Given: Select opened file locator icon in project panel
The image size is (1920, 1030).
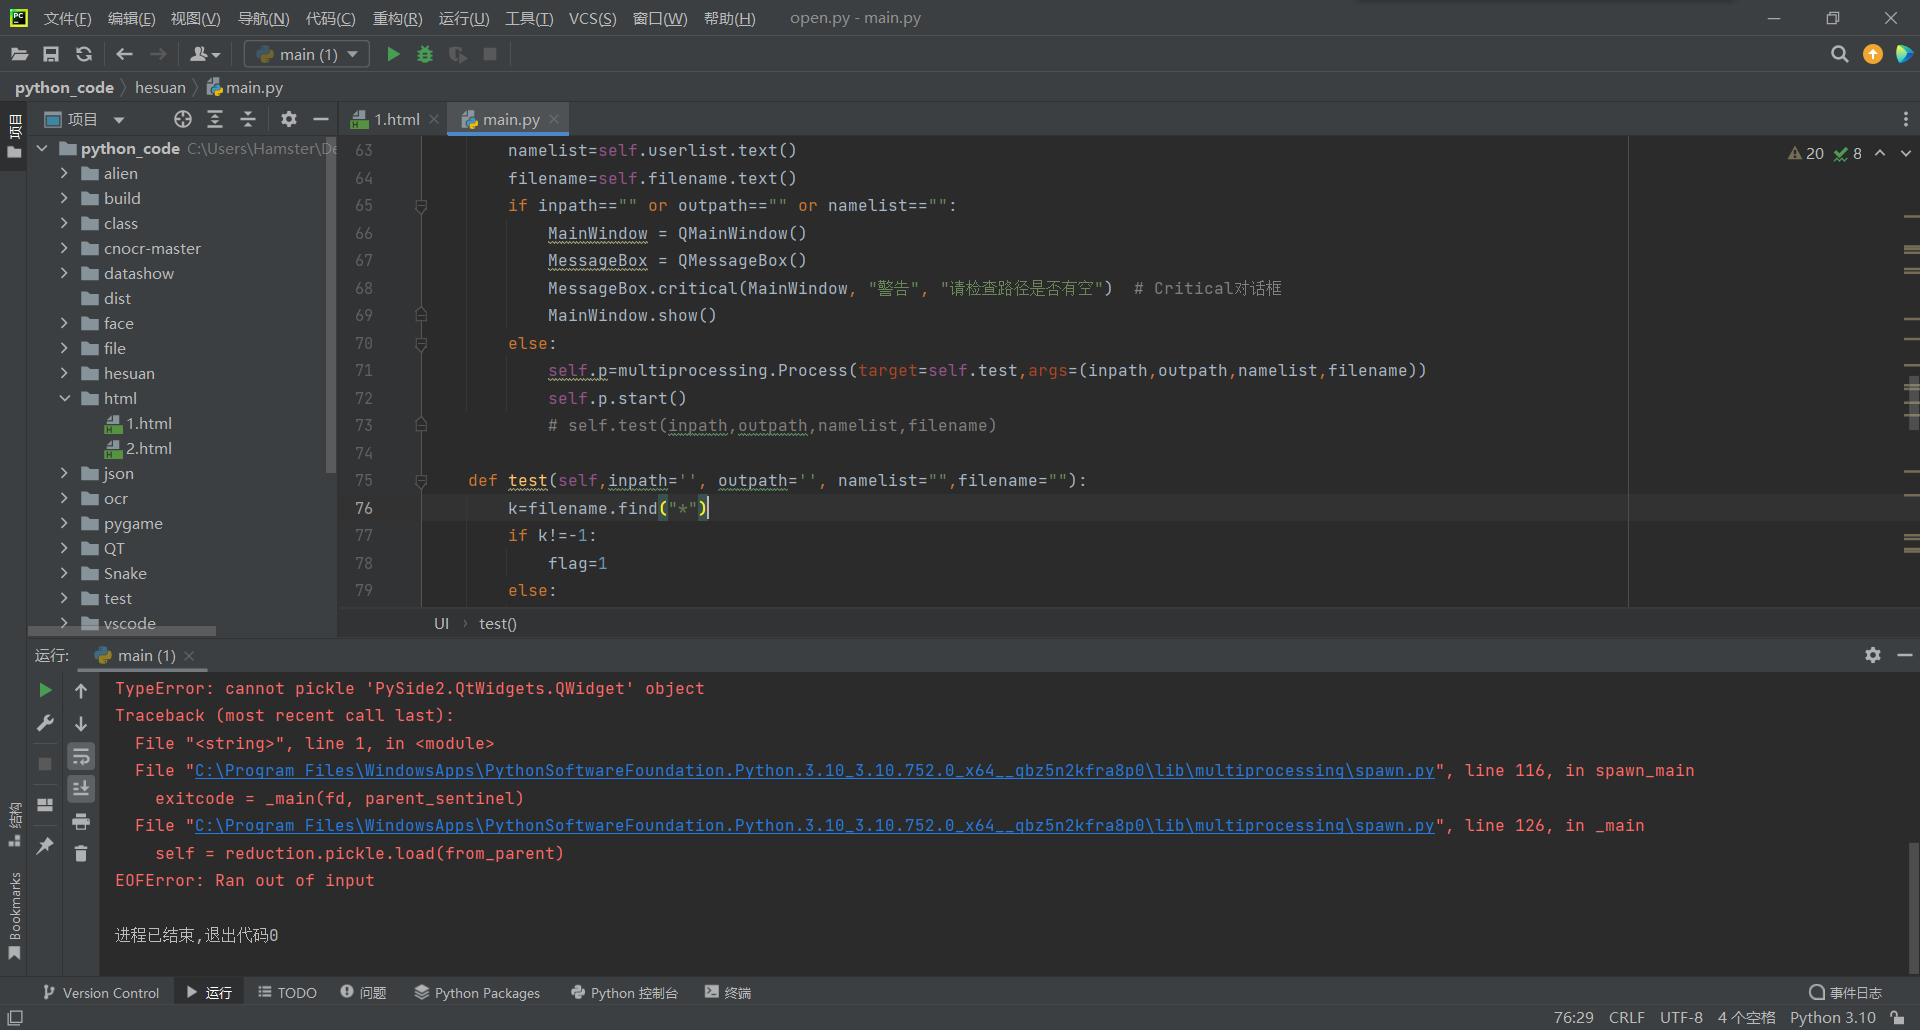Looking at the screenshot, I should (182, 120).
